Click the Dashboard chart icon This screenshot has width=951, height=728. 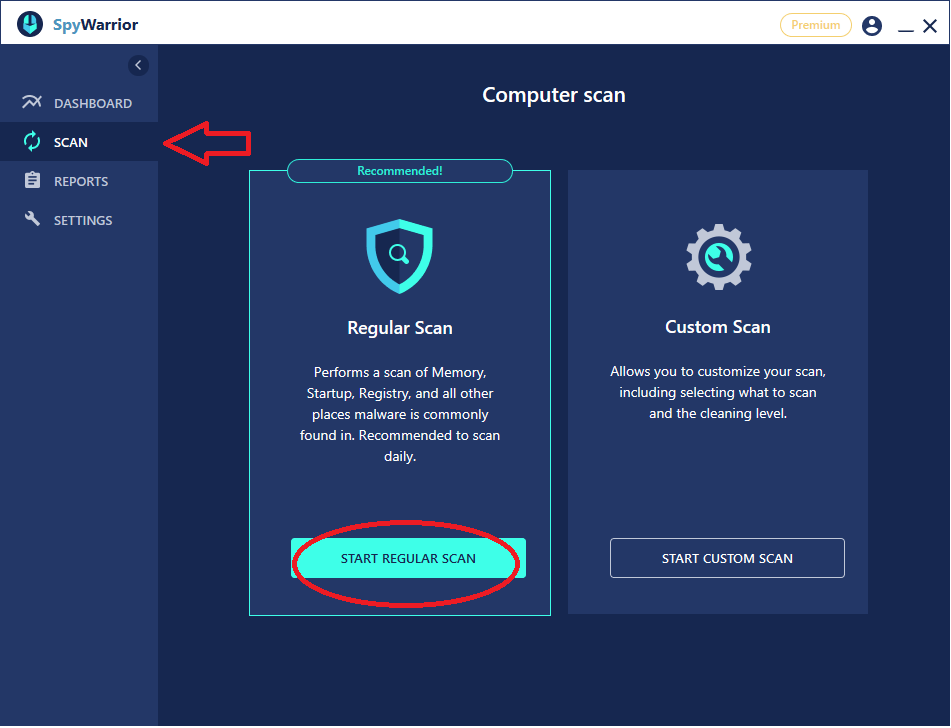(32, 102)
